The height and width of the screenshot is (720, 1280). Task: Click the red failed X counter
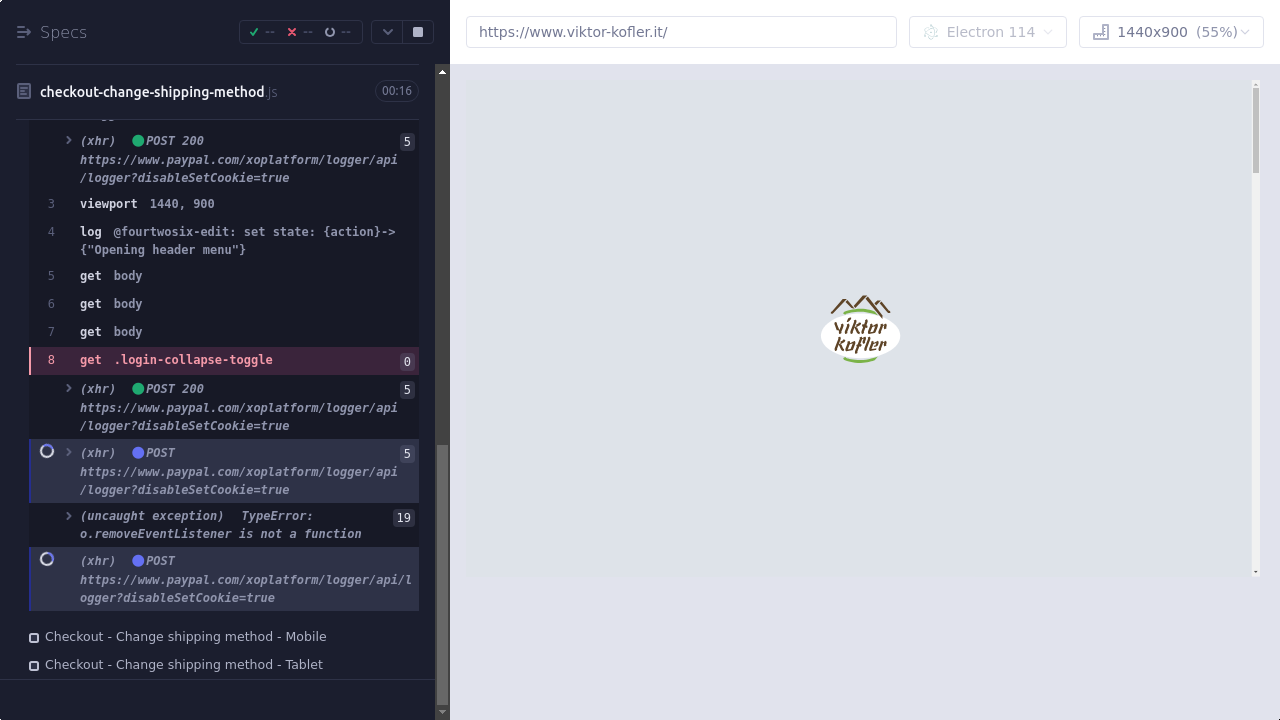(292, 32)
